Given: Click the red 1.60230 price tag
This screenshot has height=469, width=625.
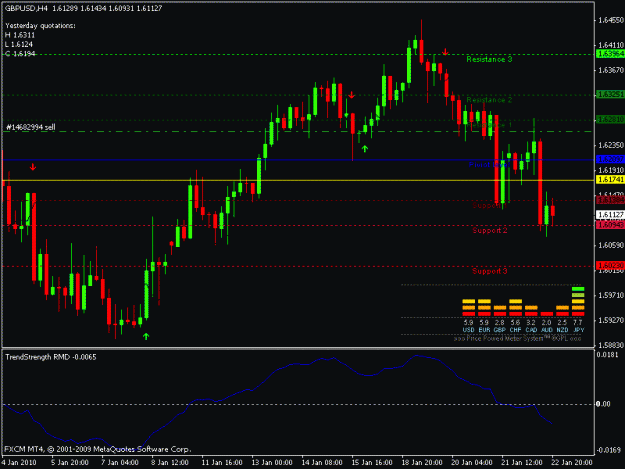Looking at the screenshot, I should coord(610,265).
